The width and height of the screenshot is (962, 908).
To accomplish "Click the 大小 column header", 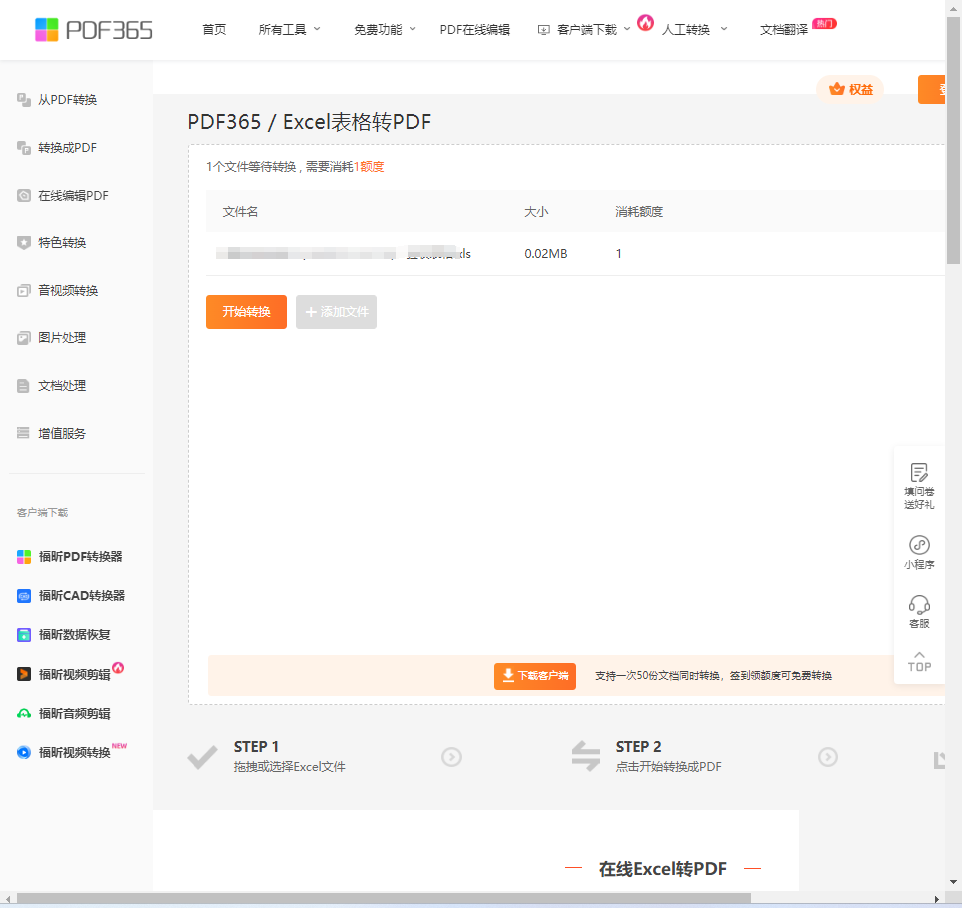I will click(536, 212).
